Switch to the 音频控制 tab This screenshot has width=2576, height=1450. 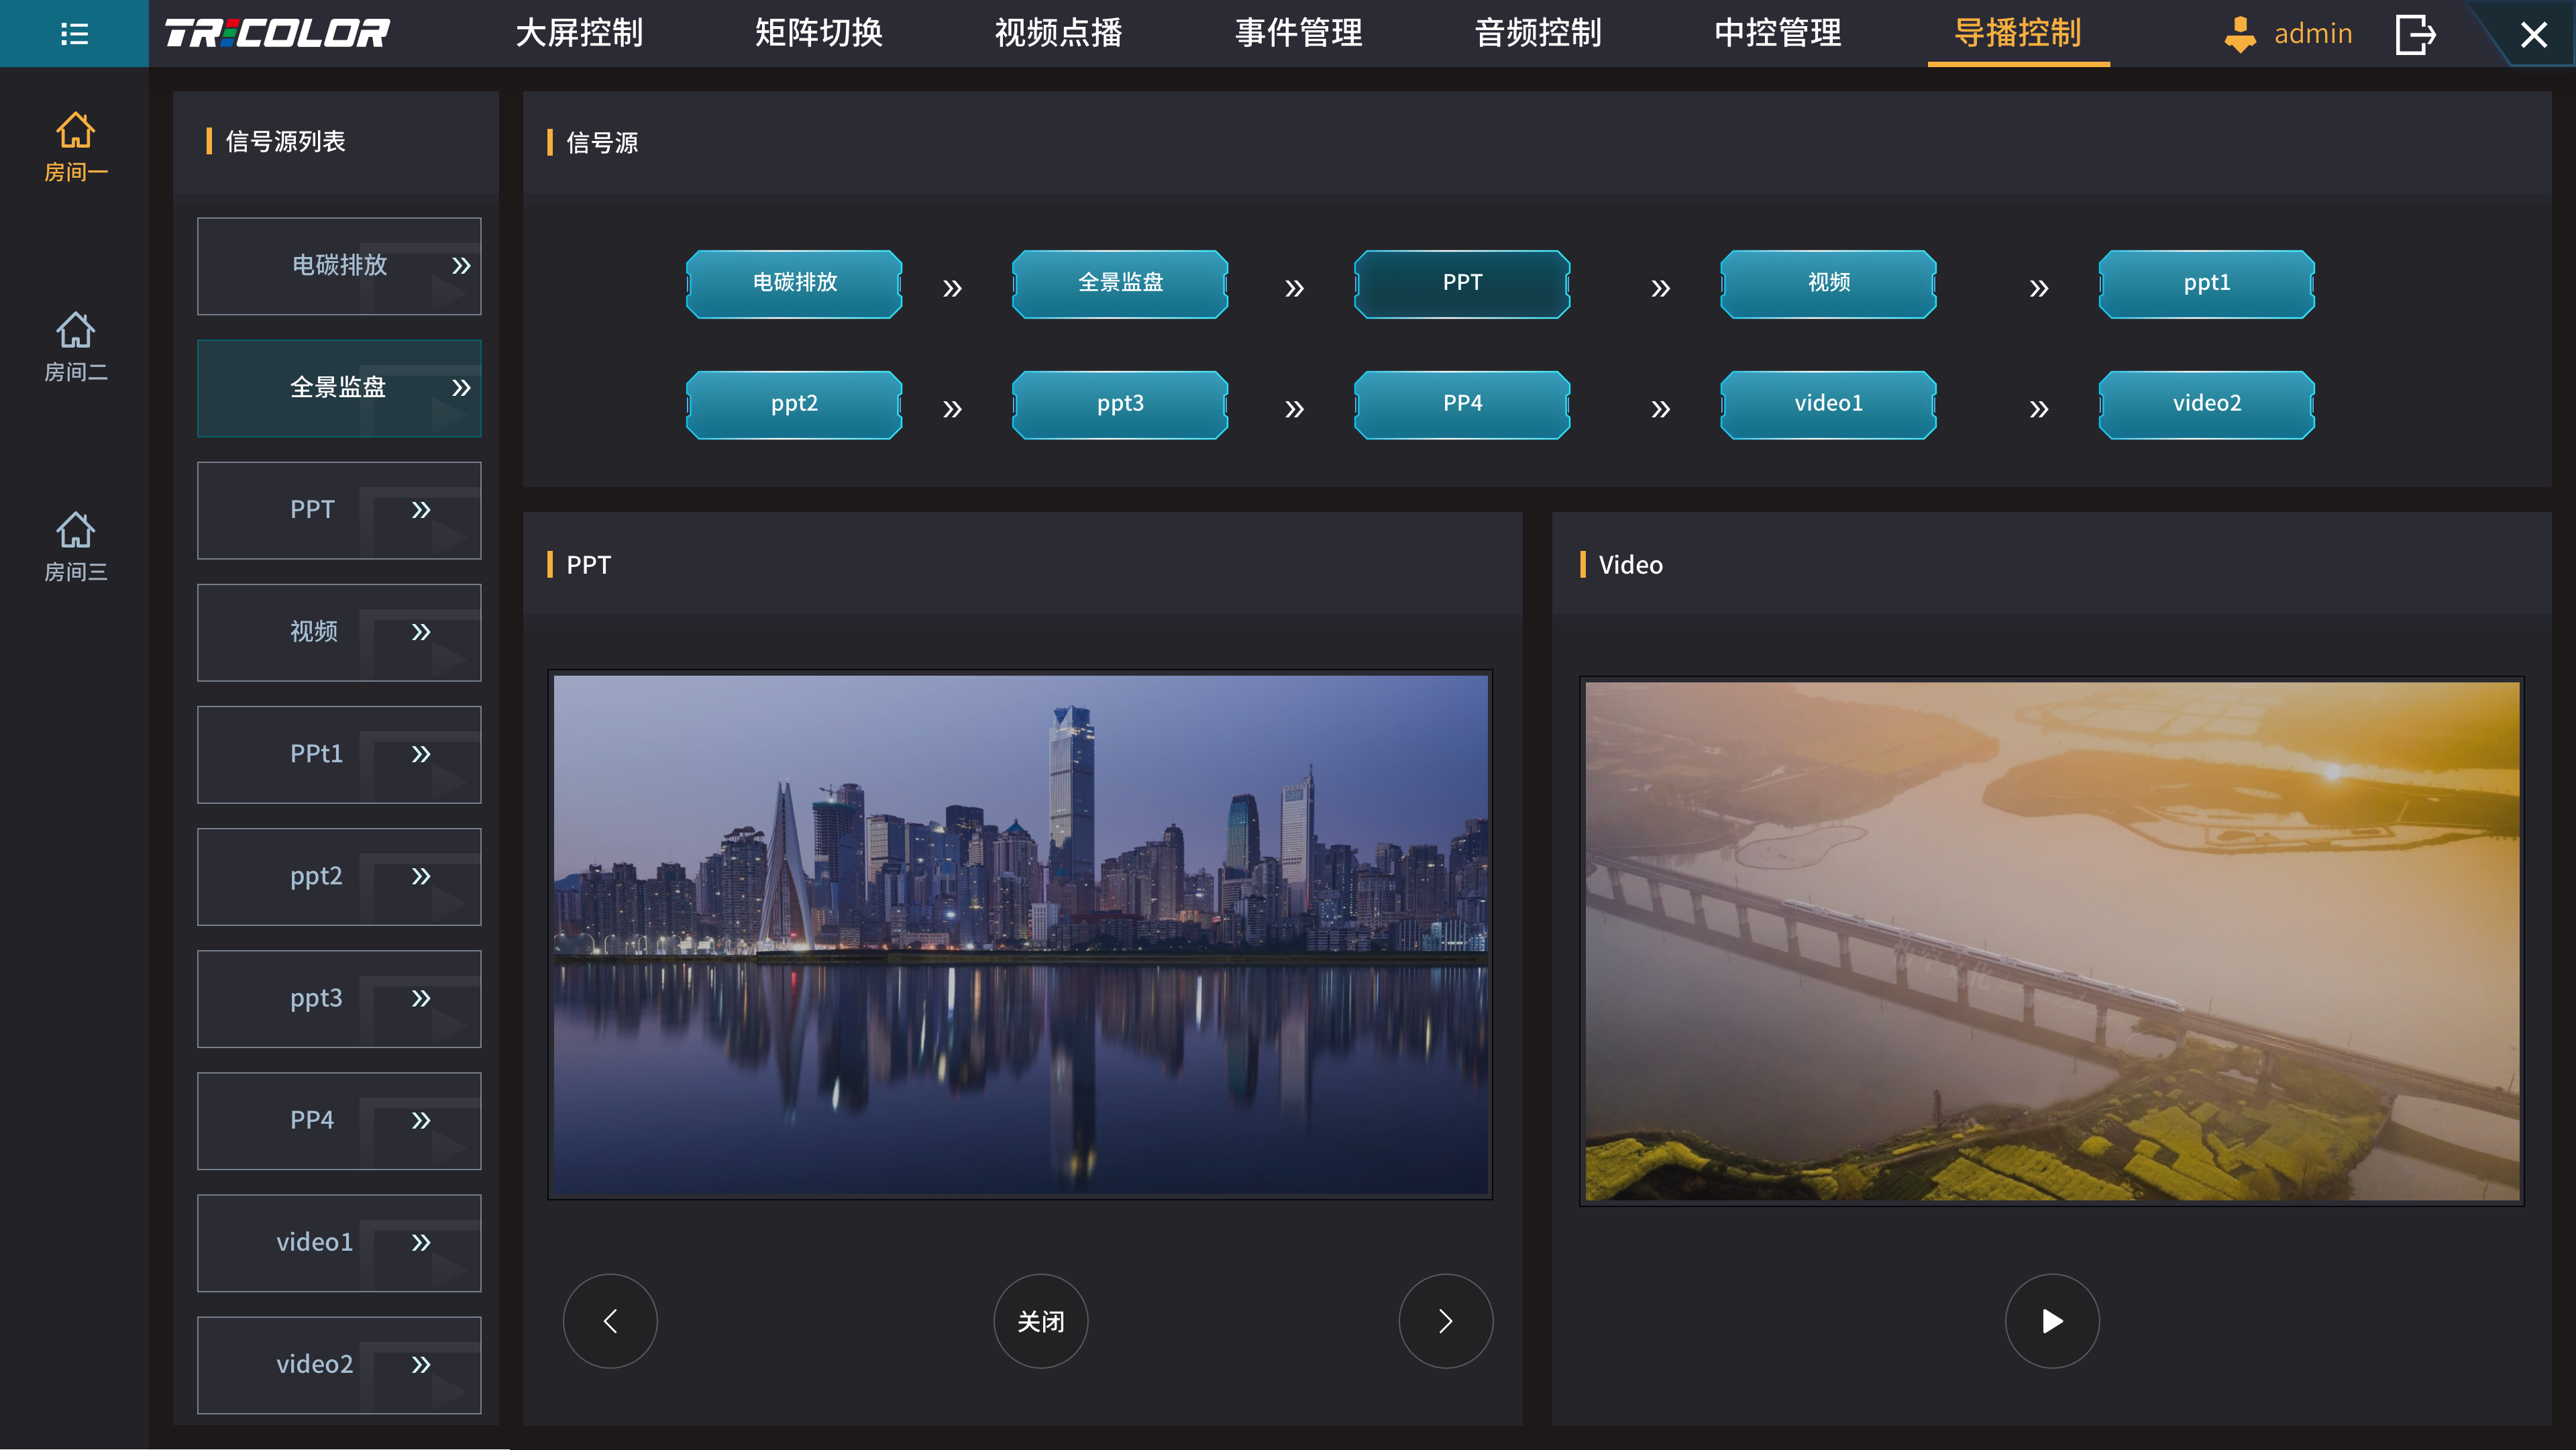tap(1538, 34)
